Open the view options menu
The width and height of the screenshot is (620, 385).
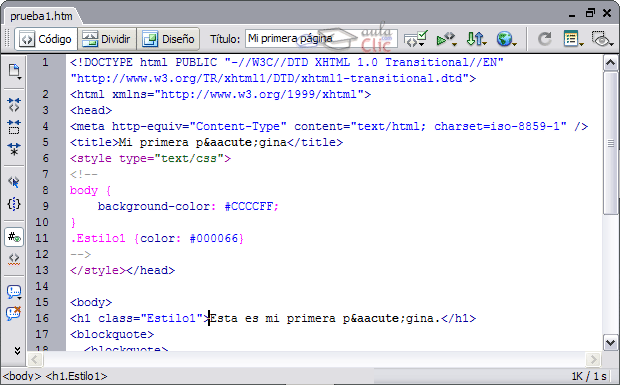[x=573, y=39]
